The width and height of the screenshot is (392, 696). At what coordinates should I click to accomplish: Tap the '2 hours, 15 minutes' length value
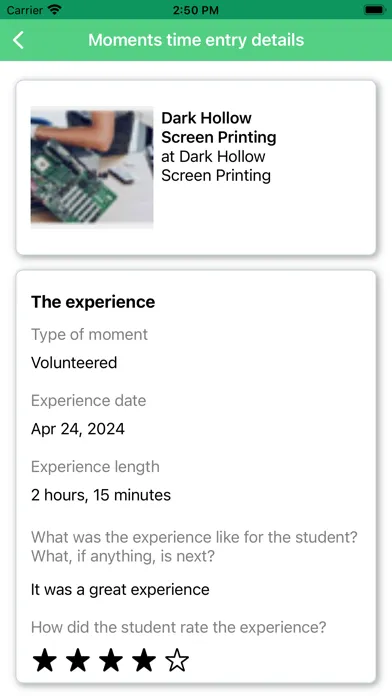tap(101, 495)
